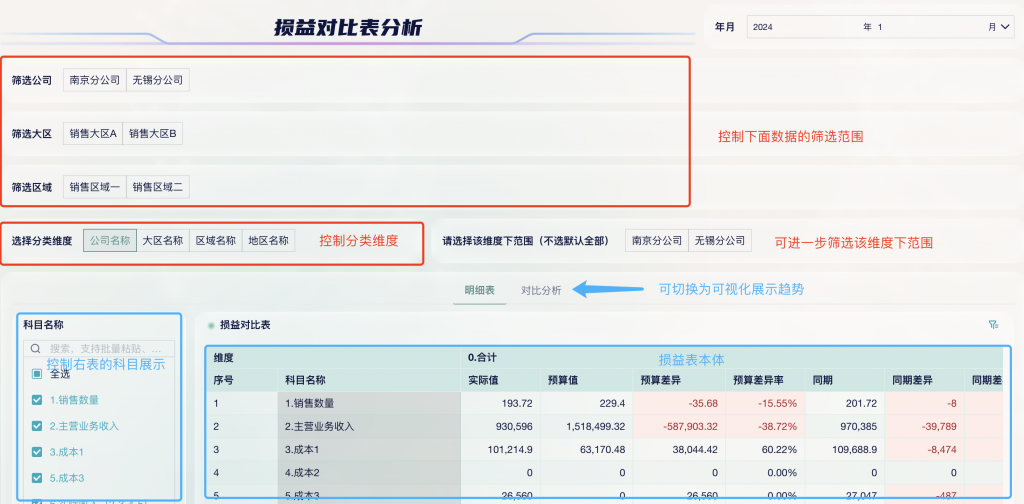Click the filter icon above the table
Viewport: 1024px width, 504px height.
tap(992, 324)
